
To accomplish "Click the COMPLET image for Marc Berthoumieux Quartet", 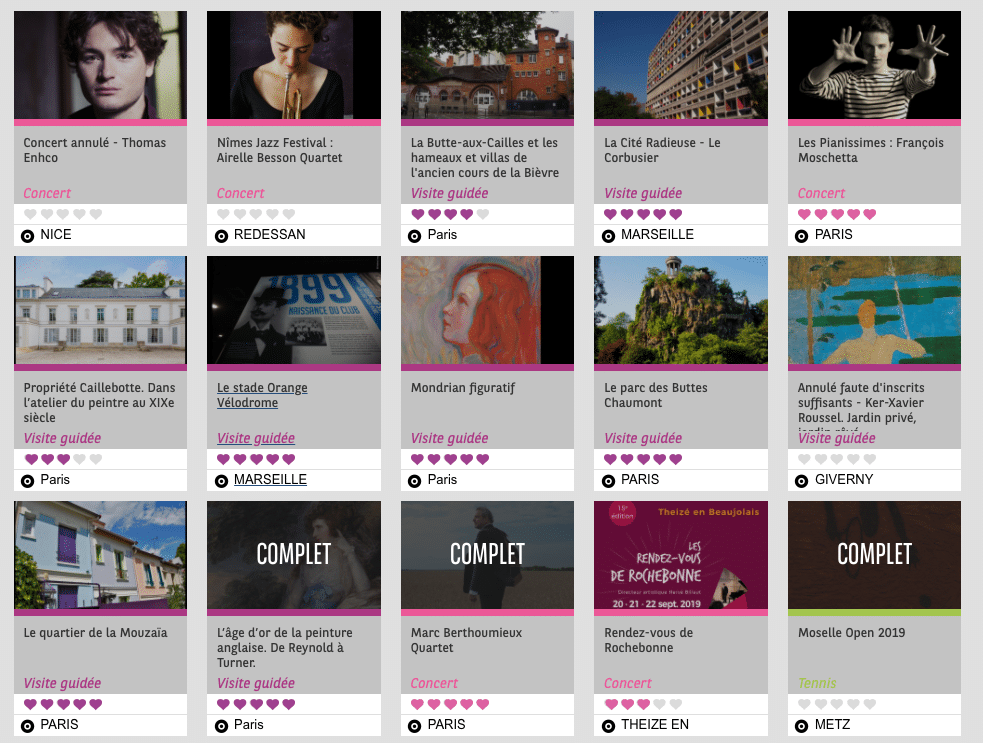I will (487, 555).
